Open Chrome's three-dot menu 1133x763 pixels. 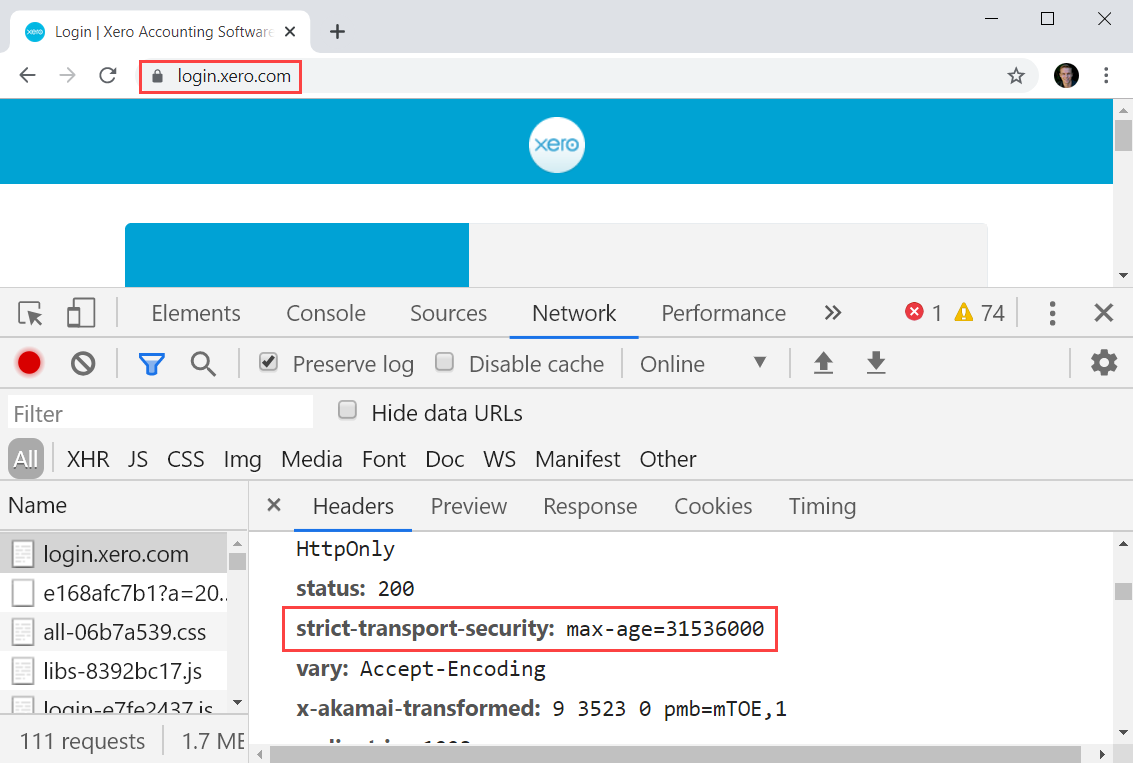coord(1106,75)
